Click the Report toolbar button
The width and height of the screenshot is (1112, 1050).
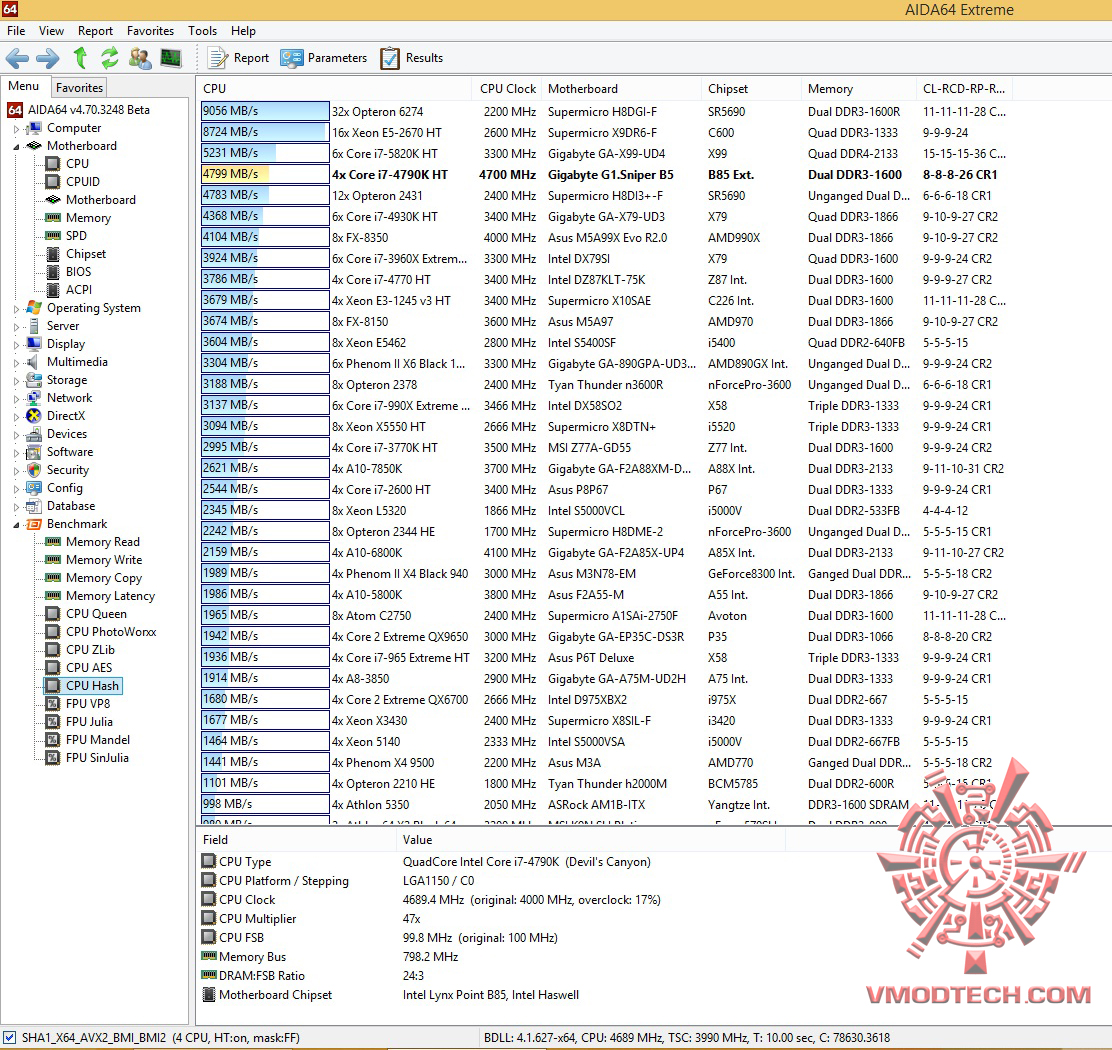pos(238,58)
